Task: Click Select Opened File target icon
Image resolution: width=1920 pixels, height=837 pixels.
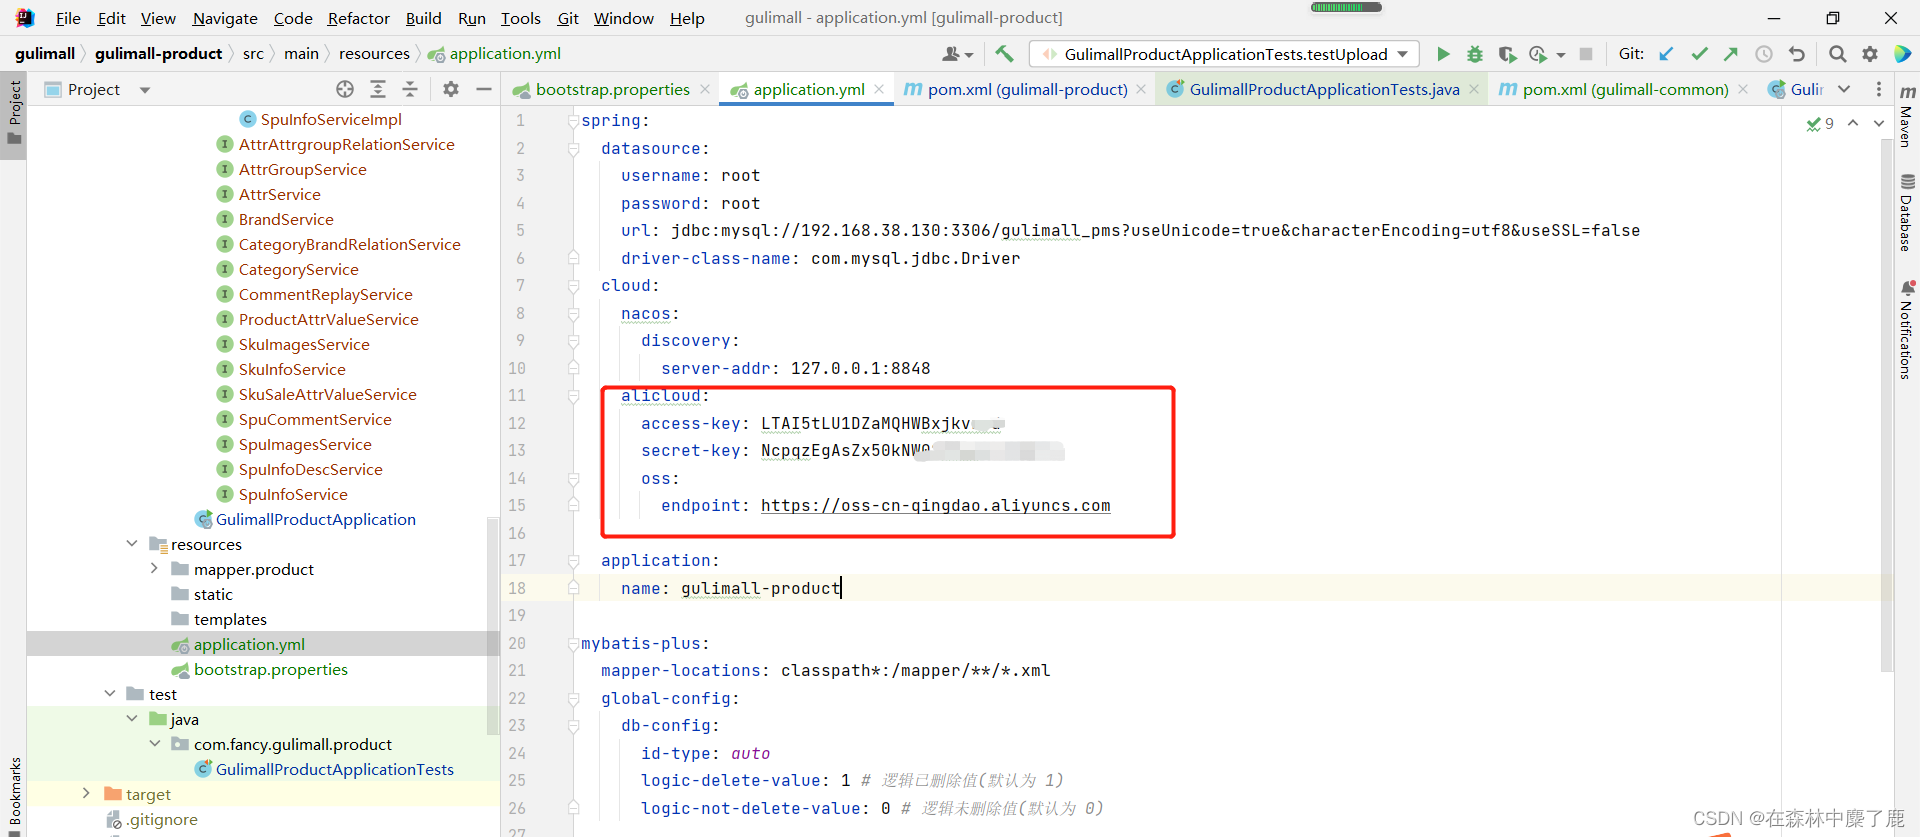Action: [x=345, y=89]
